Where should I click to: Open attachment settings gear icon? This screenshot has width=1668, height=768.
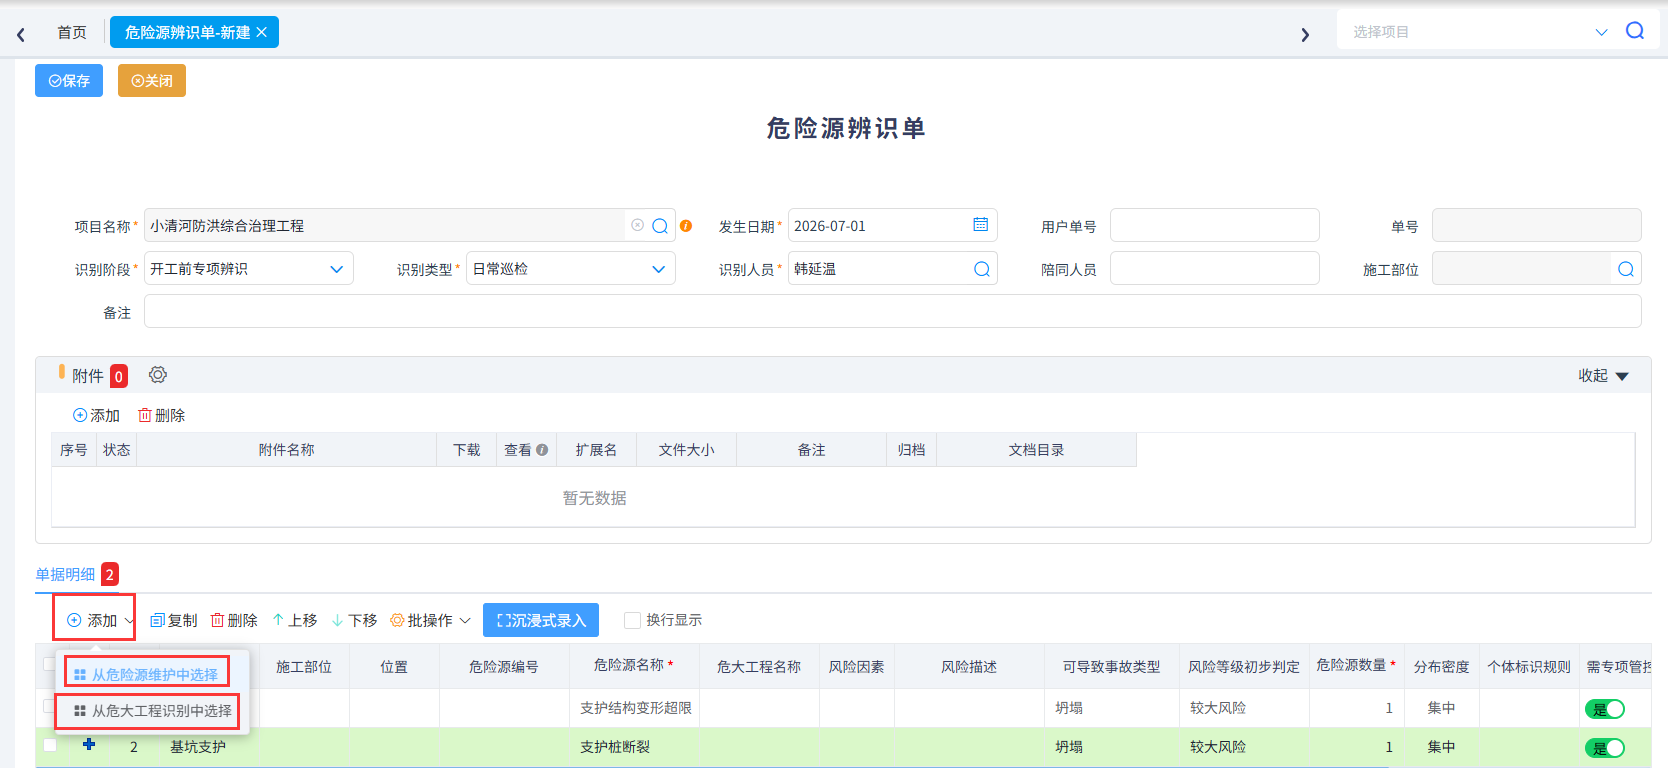[x=158, y=375]
